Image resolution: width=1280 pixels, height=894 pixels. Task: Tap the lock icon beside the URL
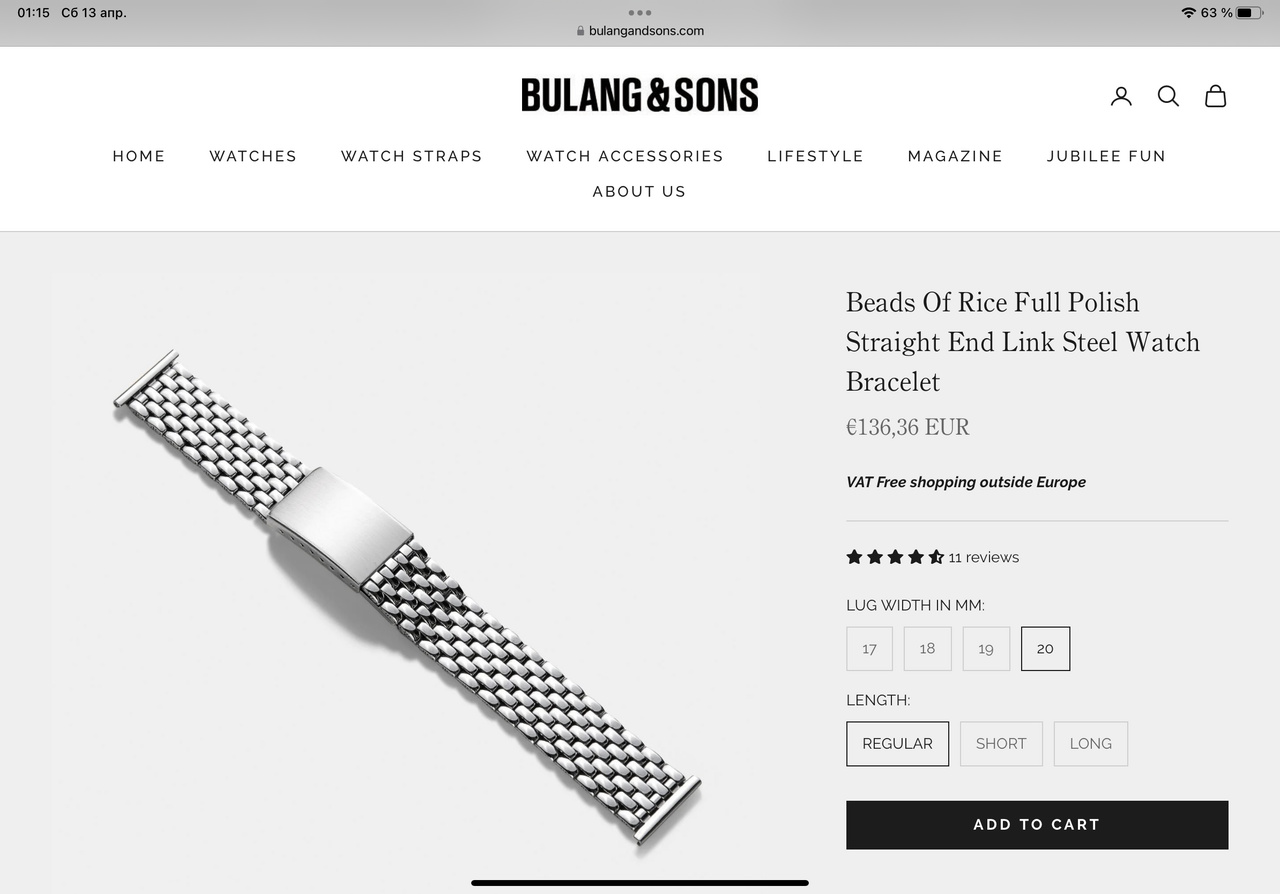tap(580, 31)
